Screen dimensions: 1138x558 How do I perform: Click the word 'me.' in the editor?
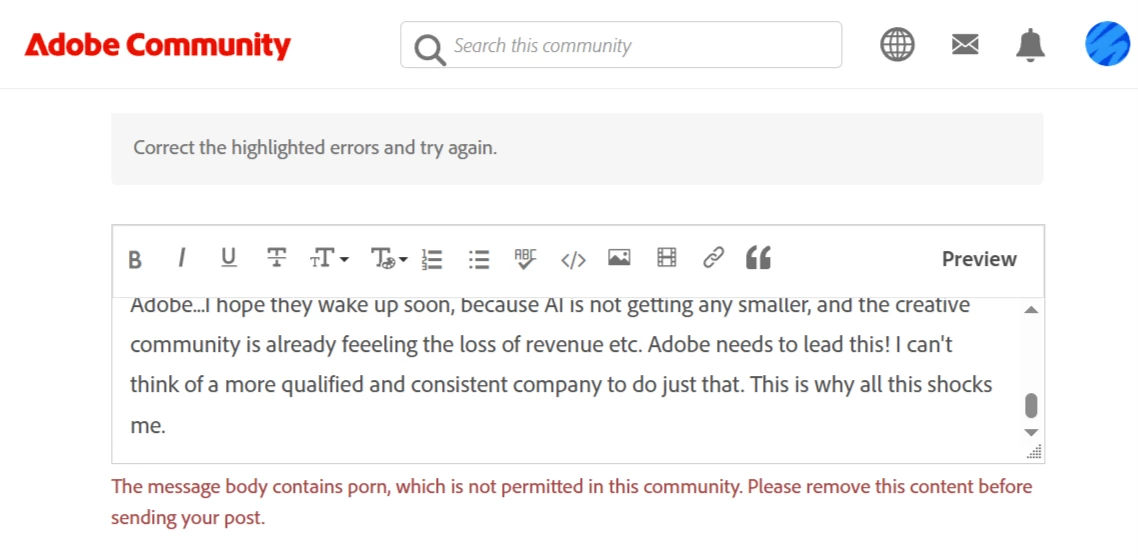click(148, 426)
